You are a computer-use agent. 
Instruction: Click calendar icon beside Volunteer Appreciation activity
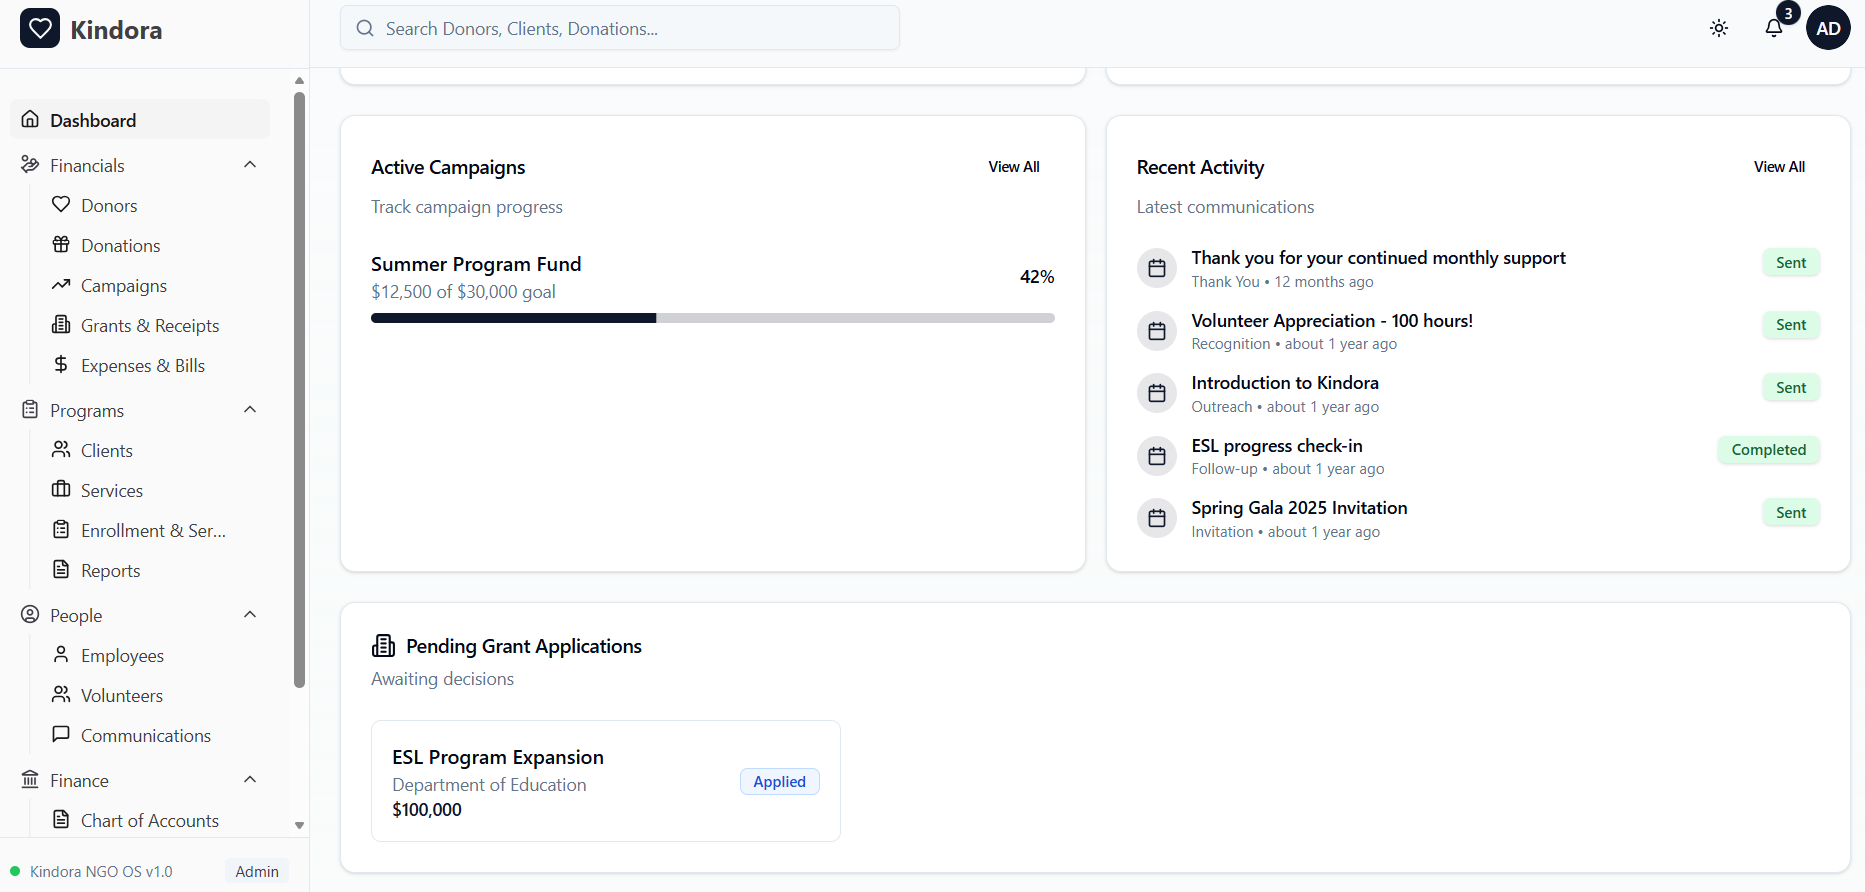(x=1157, y=331)
